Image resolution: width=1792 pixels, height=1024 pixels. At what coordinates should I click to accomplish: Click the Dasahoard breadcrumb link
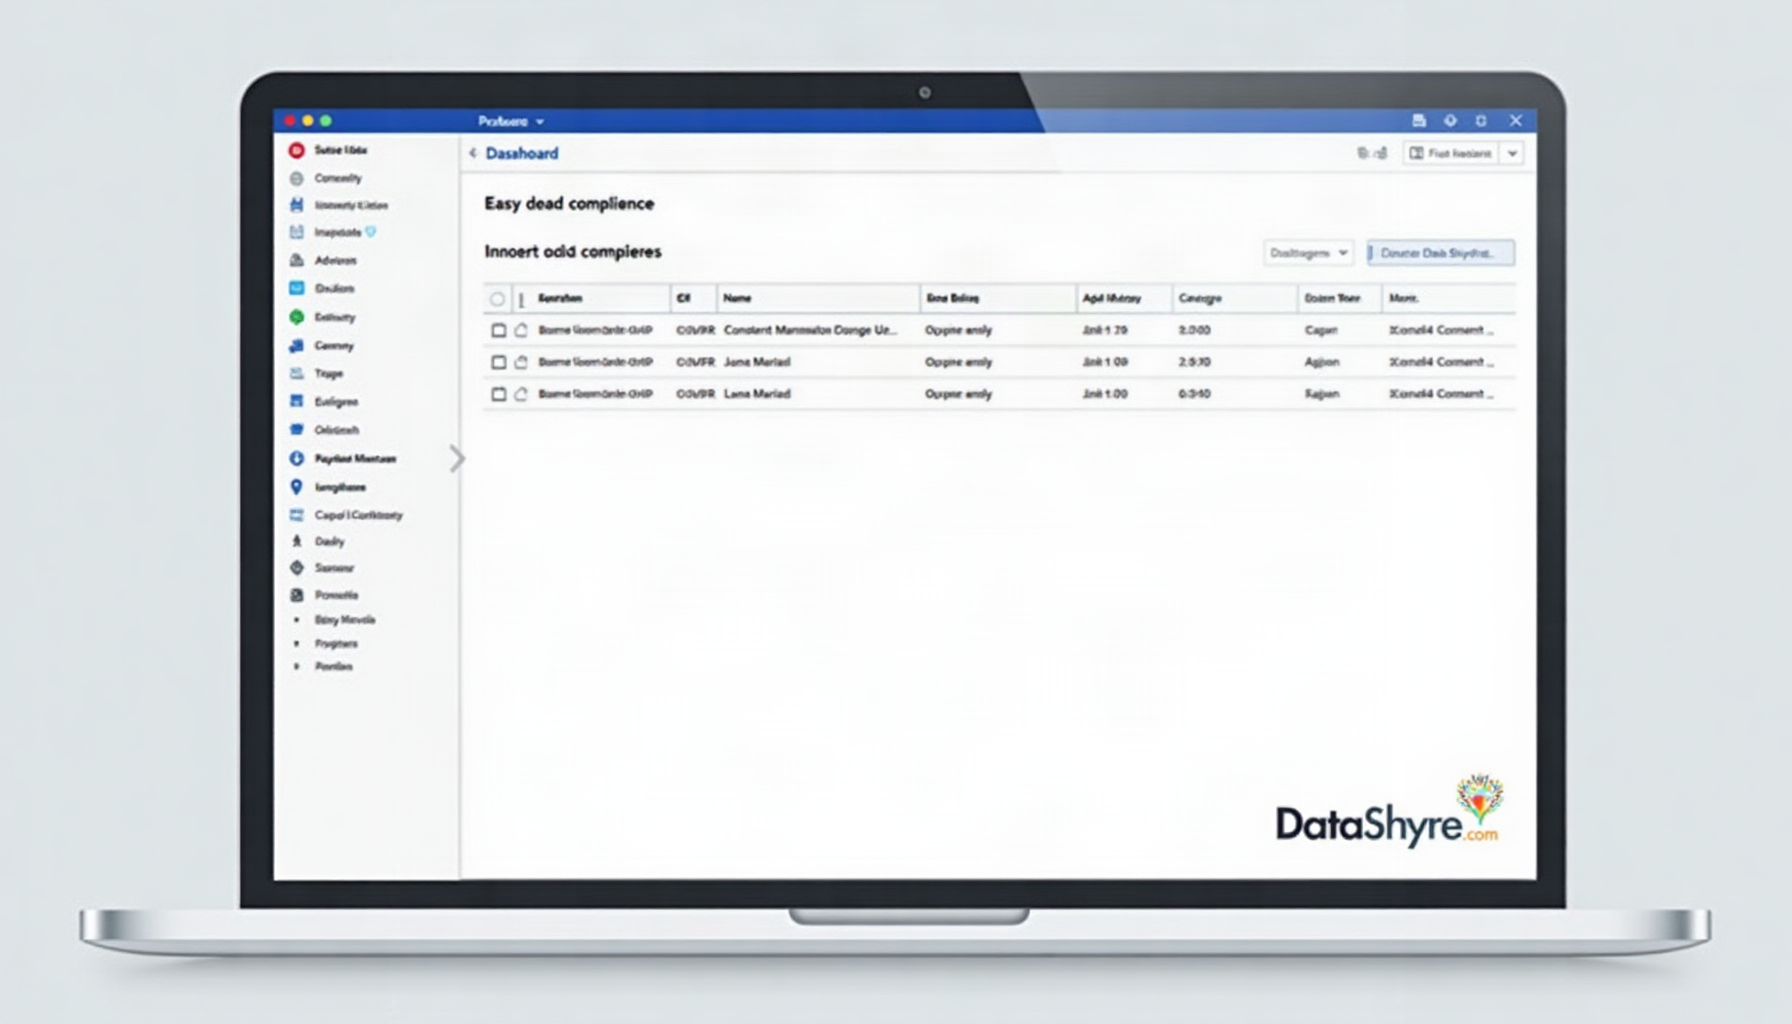(522, 153)
